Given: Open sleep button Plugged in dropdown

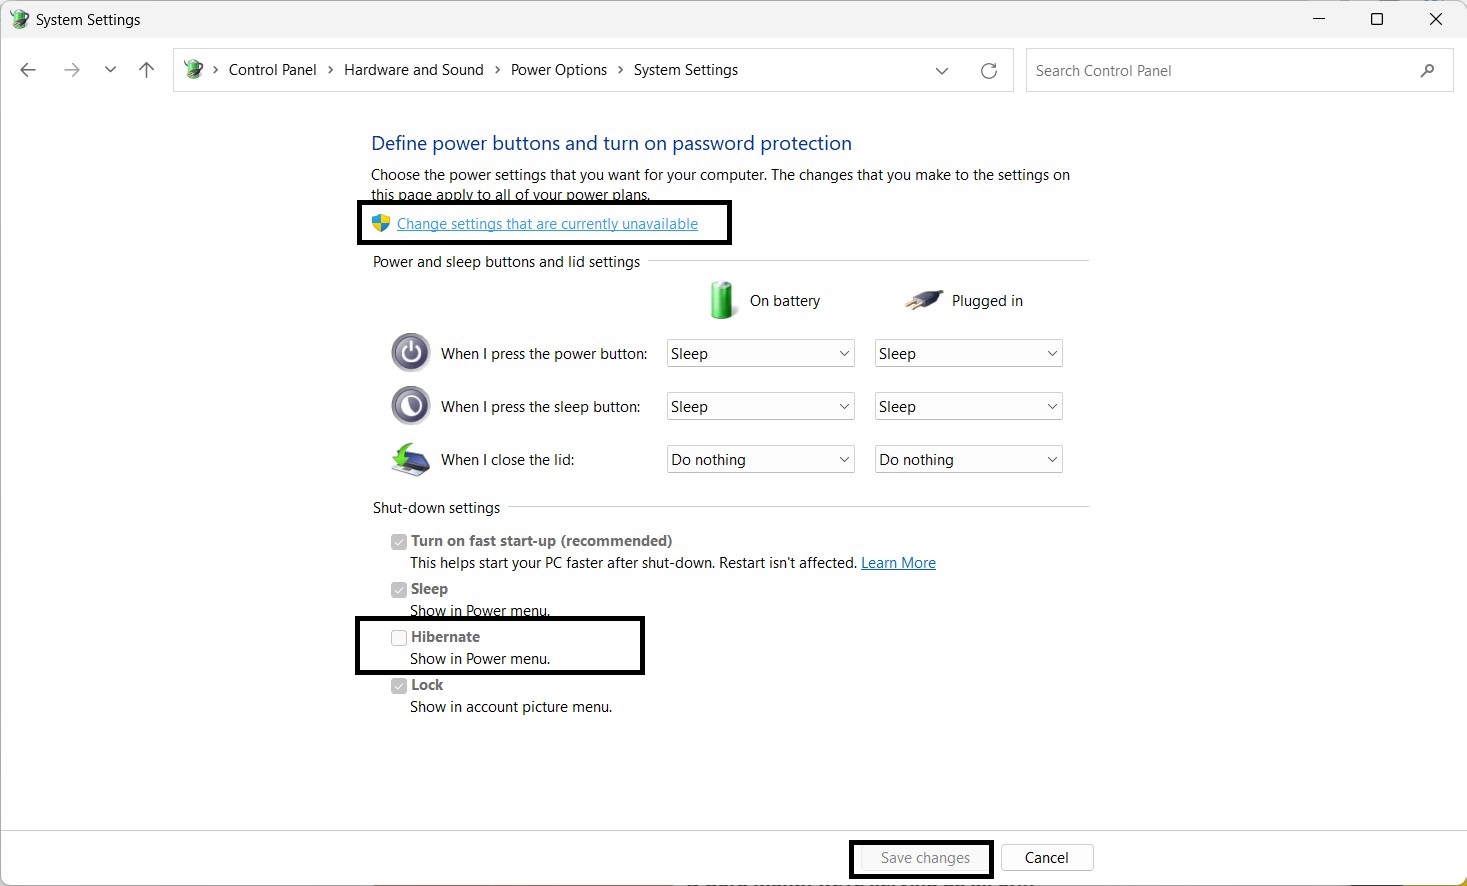Looking at the screenshot, I should (968, 407).
